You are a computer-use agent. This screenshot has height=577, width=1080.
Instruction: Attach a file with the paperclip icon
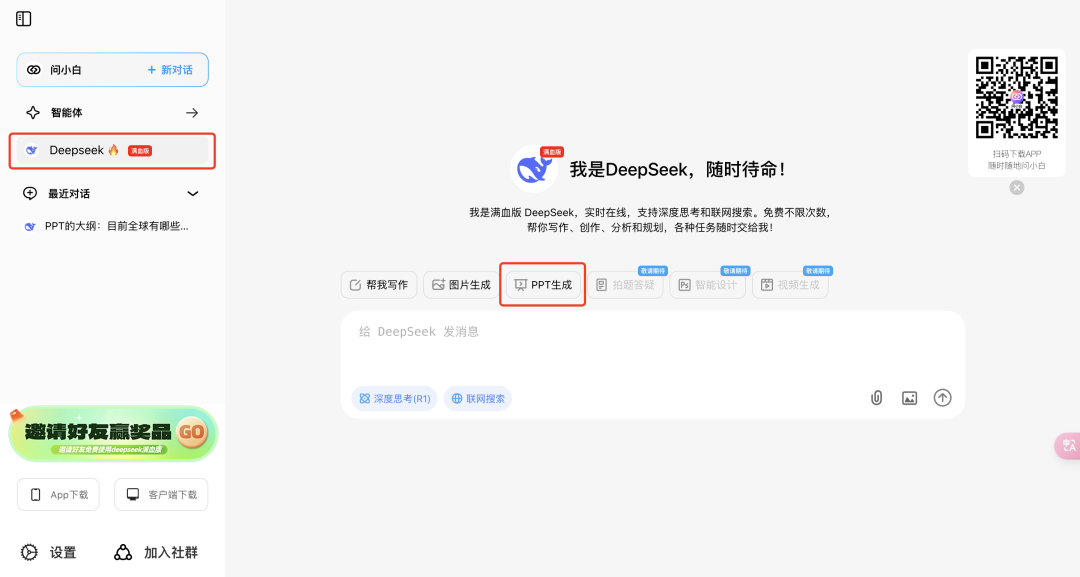click(x=876, y=398)
